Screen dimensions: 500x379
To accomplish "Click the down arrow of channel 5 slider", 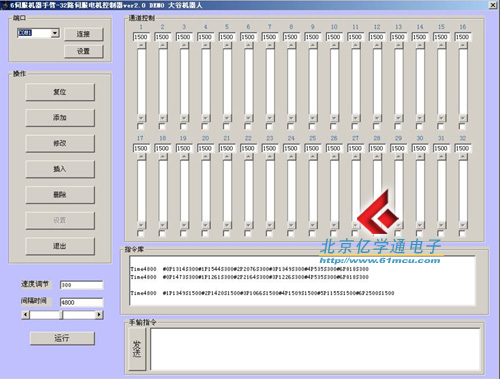I will [227, 118].
